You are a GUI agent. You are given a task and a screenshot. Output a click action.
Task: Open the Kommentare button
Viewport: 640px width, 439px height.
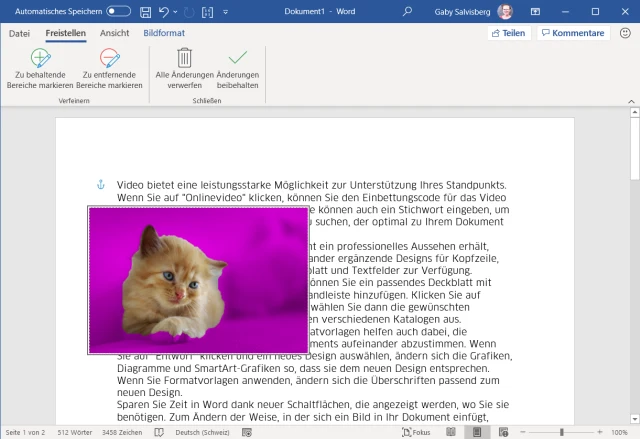click(x=572, y=33)
